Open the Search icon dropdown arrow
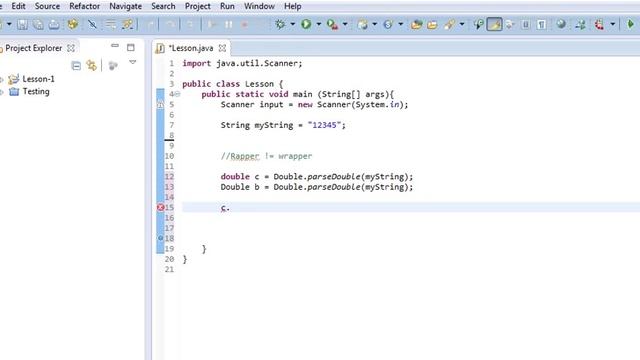The height and width of the screenshot is (360, 640). click(x=462, y=24)
